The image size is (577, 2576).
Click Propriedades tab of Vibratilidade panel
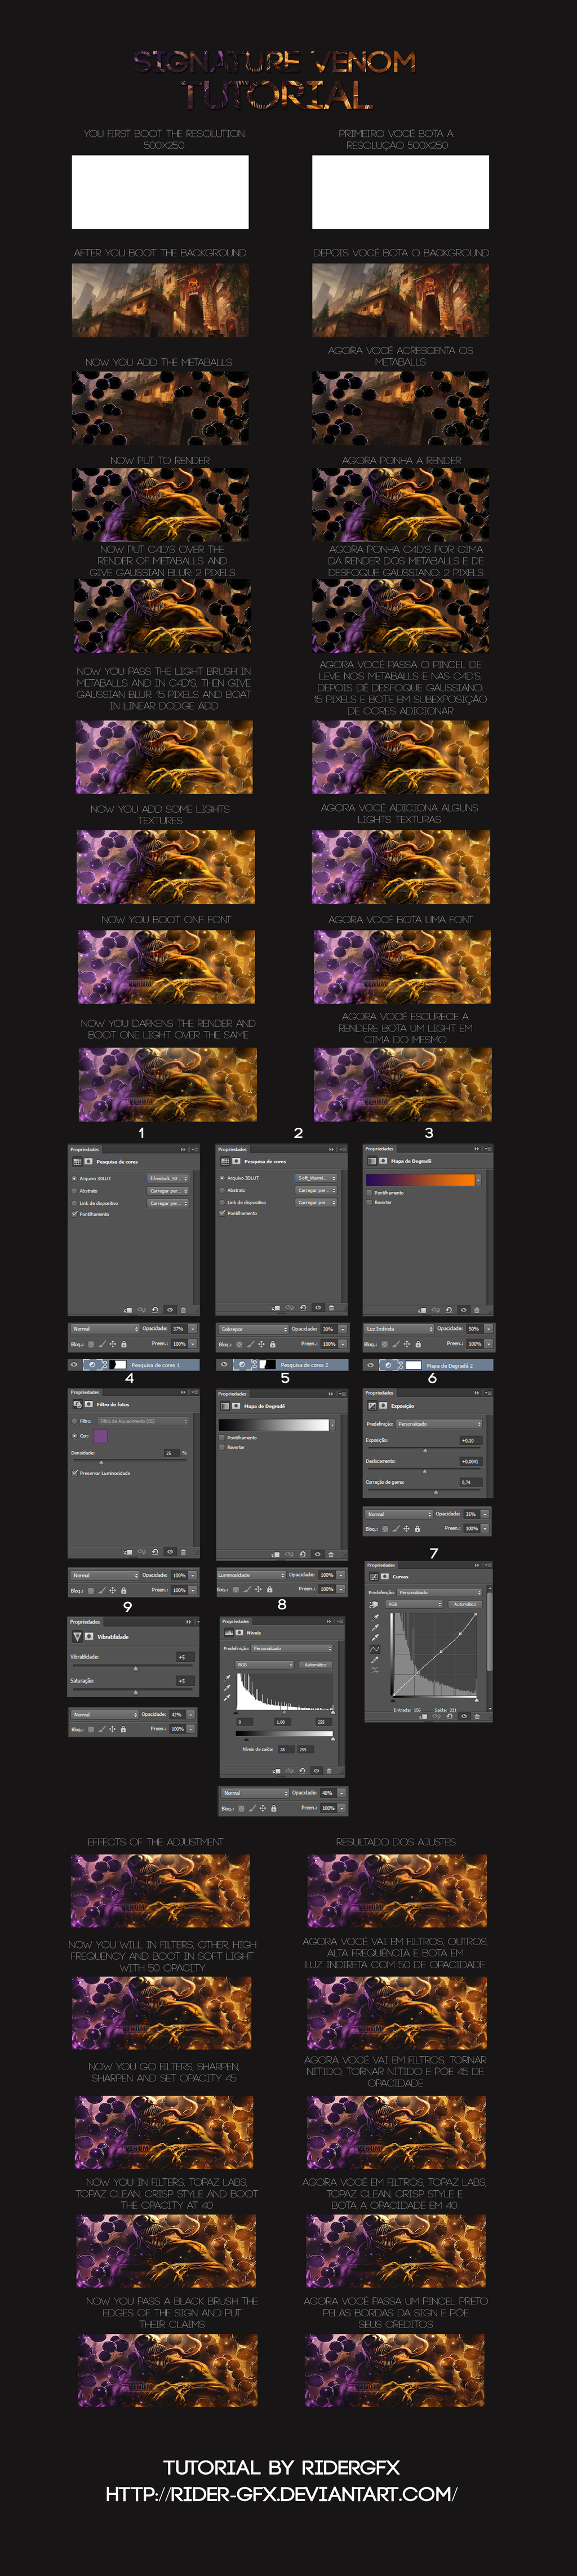pos(86,1622)
